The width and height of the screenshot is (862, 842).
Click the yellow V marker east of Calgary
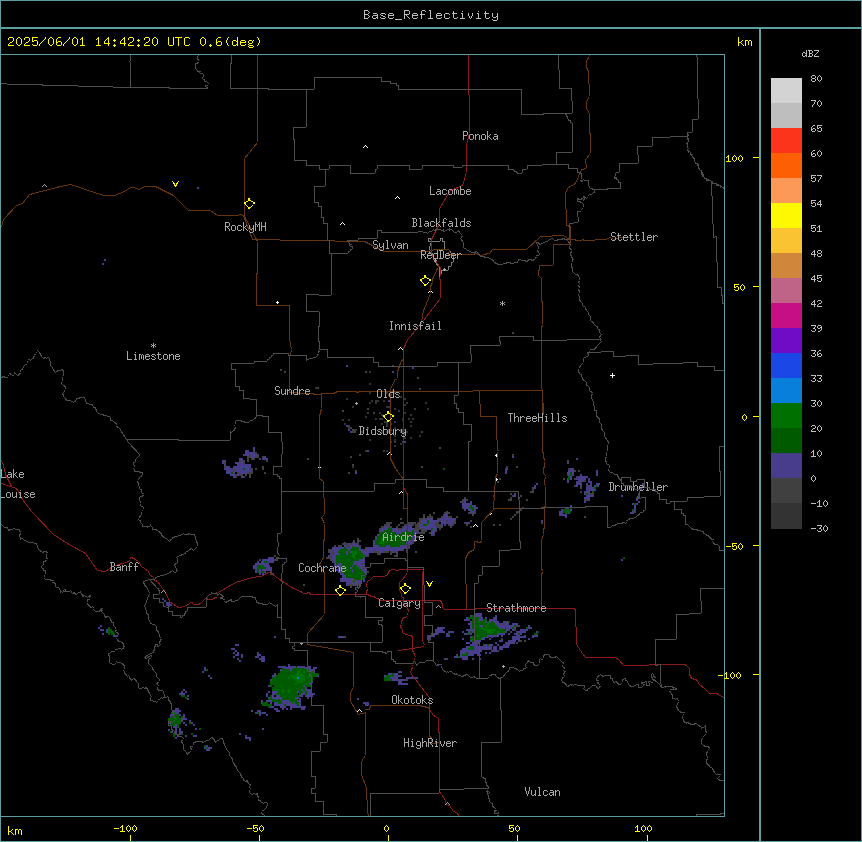point(429,584)
